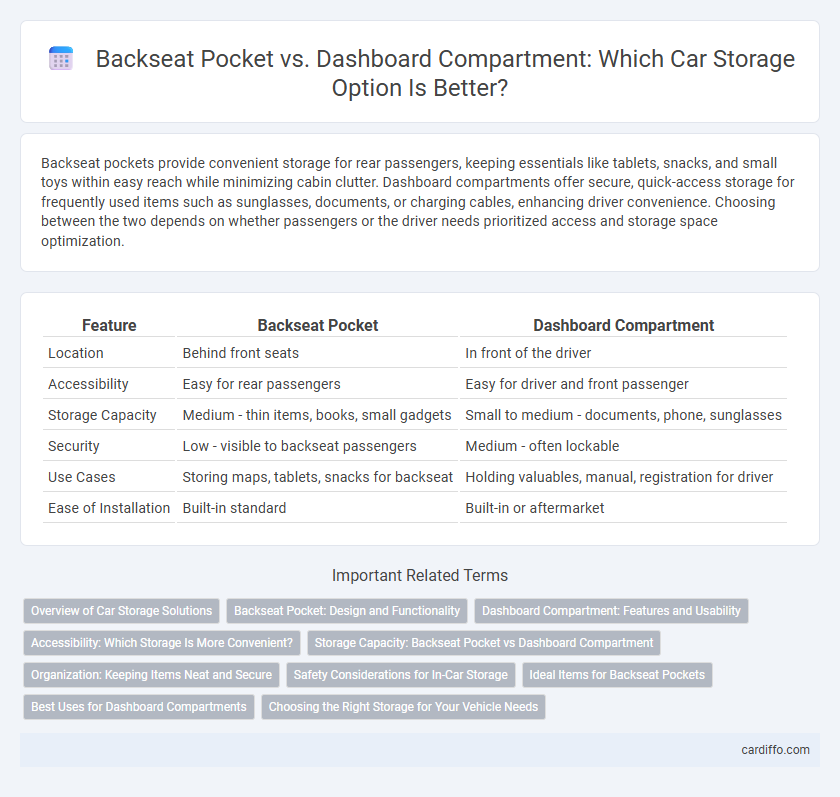Select the Backseat Pocket: Design and Functionality tag
Image resolution: width=840 pixels, height=797 pixels.
coord(347,611)
